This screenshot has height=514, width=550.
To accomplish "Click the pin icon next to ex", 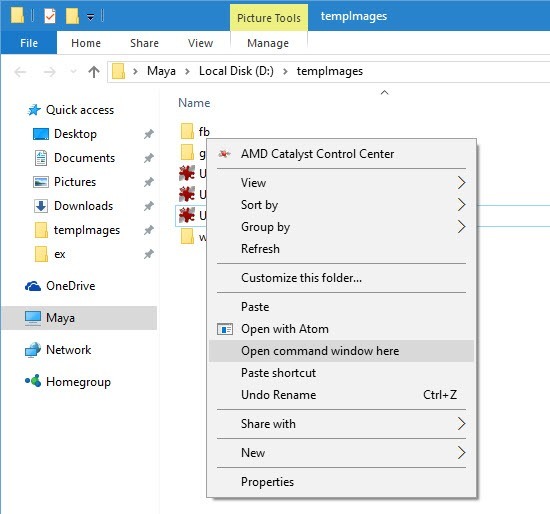I will 149,254.
